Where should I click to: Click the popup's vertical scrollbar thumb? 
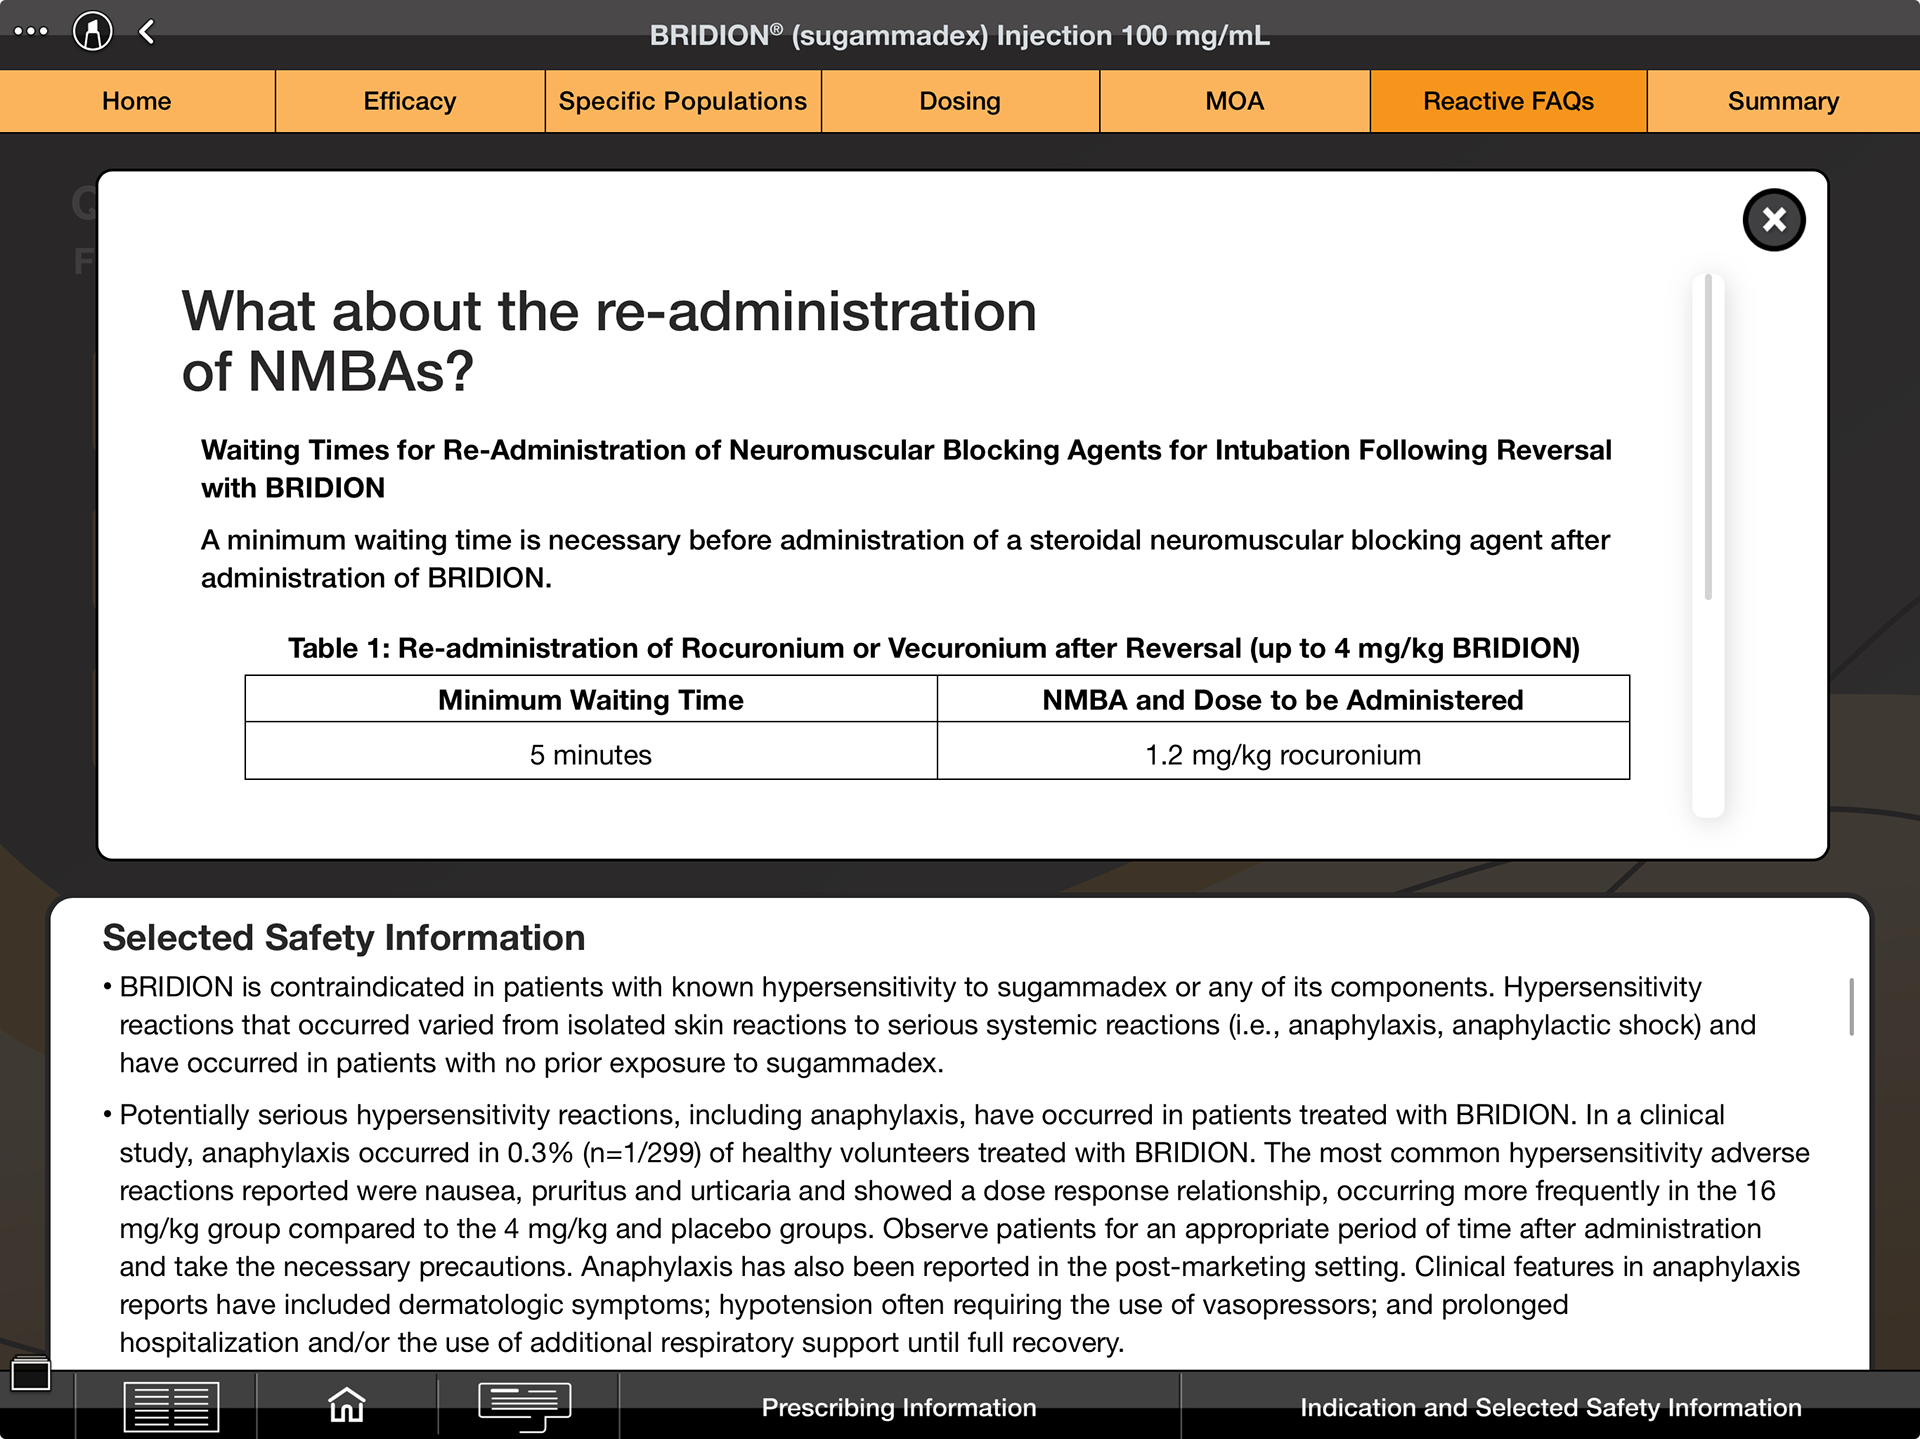click(1708, 437)
